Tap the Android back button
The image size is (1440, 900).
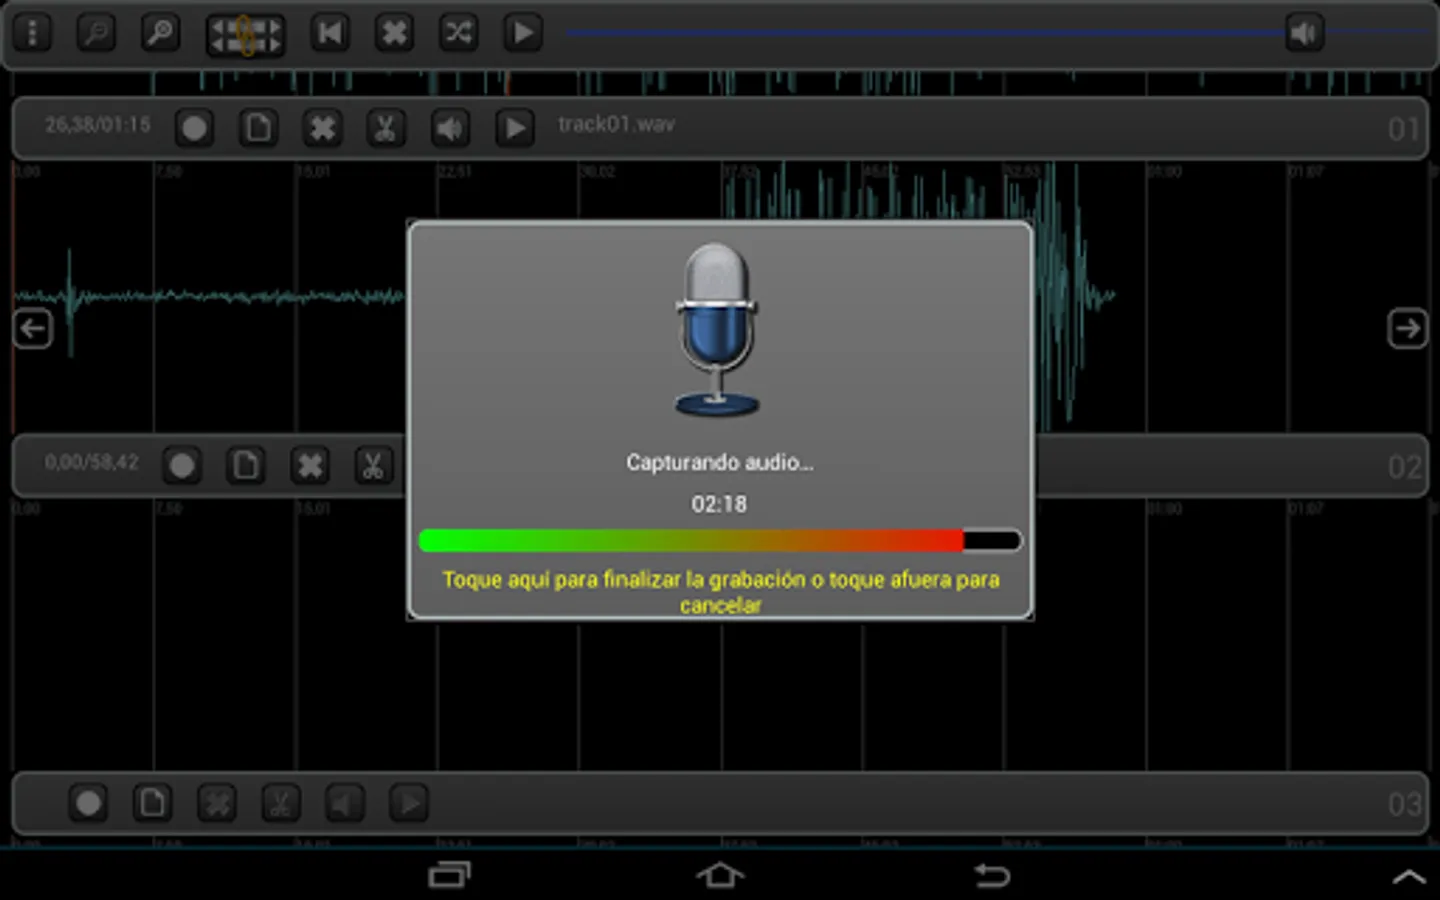pos(992,875)
